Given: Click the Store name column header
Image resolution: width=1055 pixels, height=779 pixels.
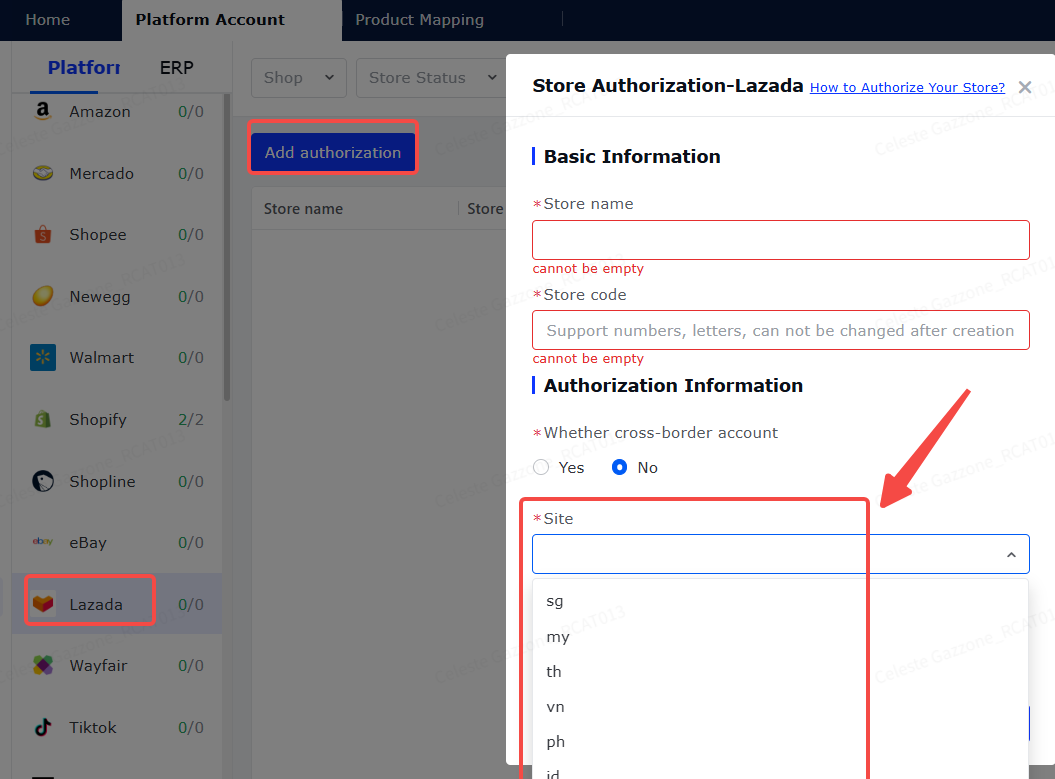Looking at the screenshot, I should [303, 209].
